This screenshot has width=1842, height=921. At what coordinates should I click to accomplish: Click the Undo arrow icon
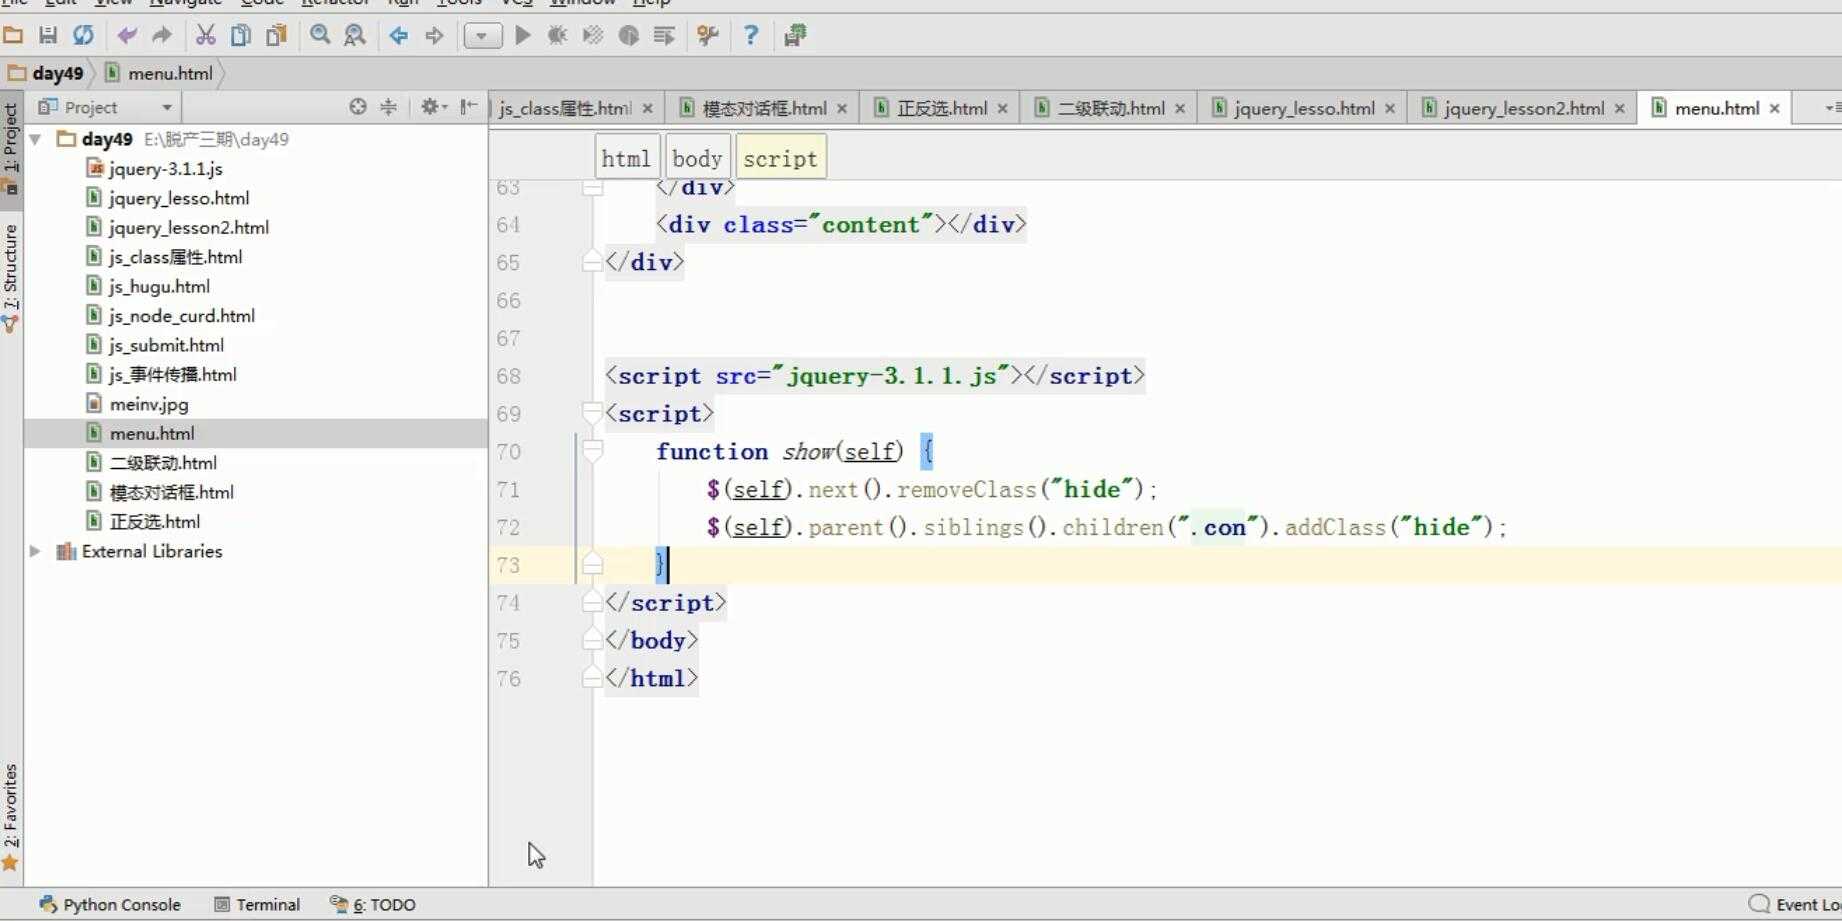pos(127,36)
